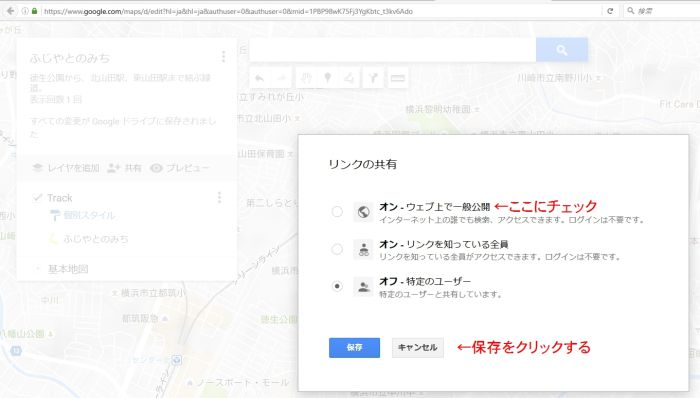Click the browser URL address field
Screen dimensions: 700x398
[321, 11]
